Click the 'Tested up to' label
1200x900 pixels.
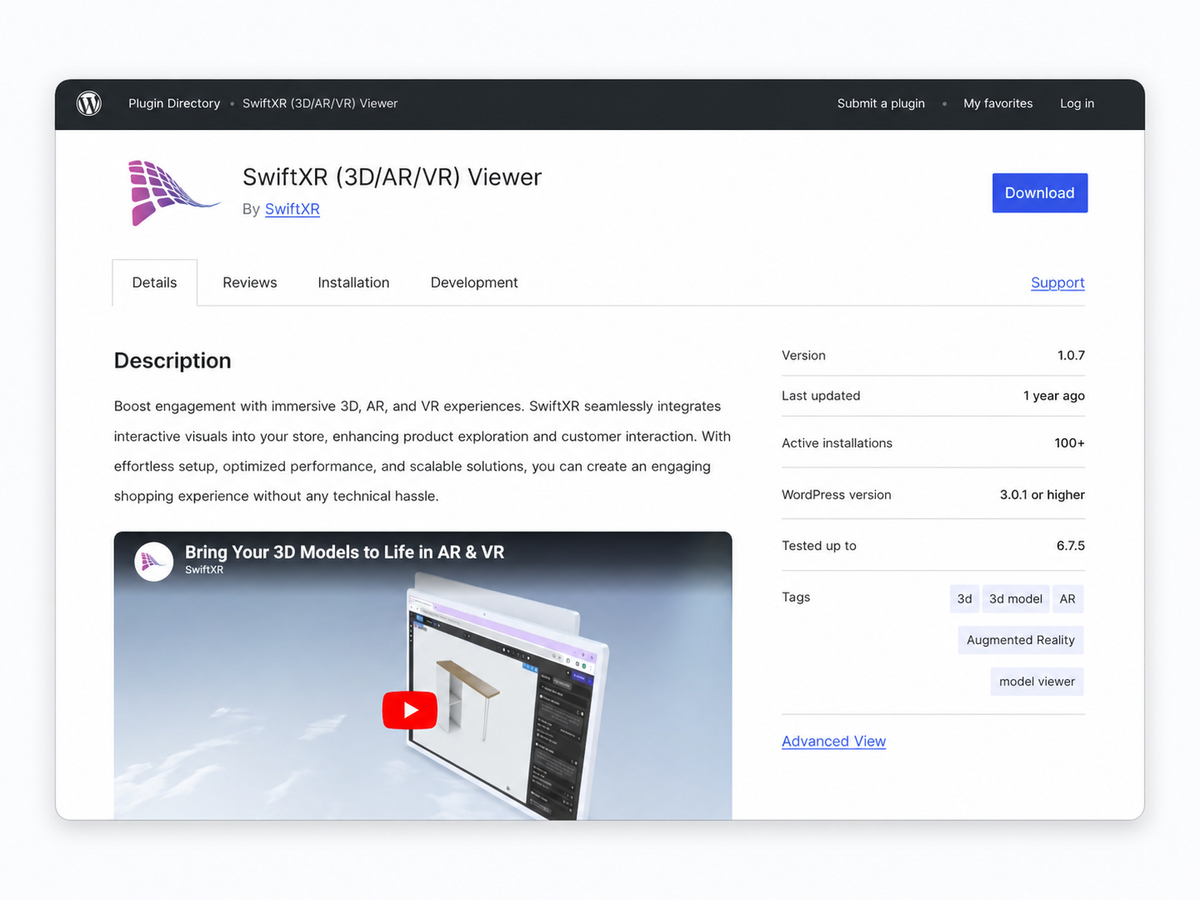click(819, 546)
